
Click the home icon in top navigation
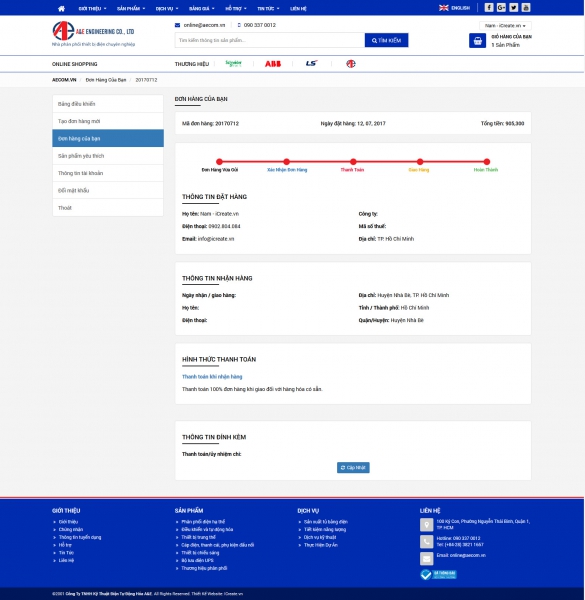61,8
